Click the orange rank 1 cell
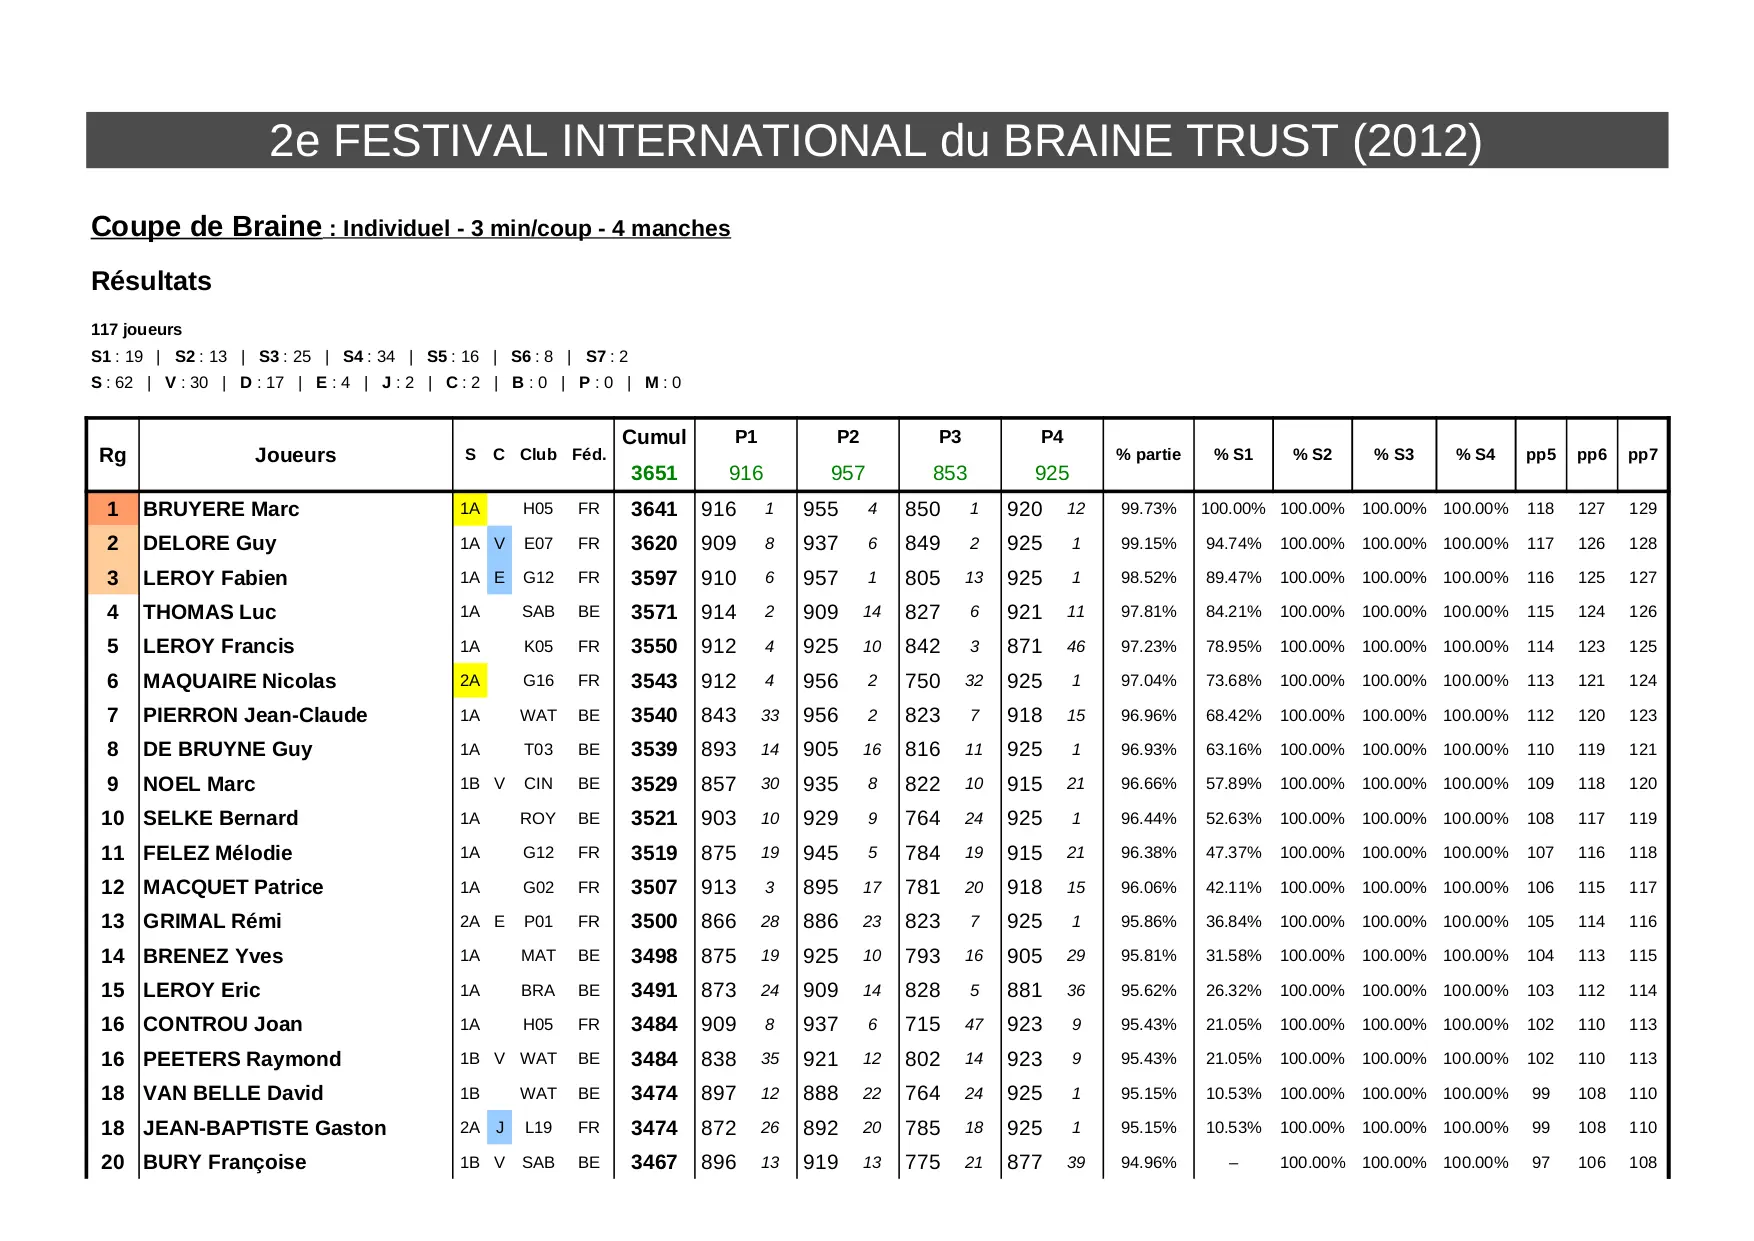The image size is (1754, 1241). pyautogui.click(x=112, y=509)
